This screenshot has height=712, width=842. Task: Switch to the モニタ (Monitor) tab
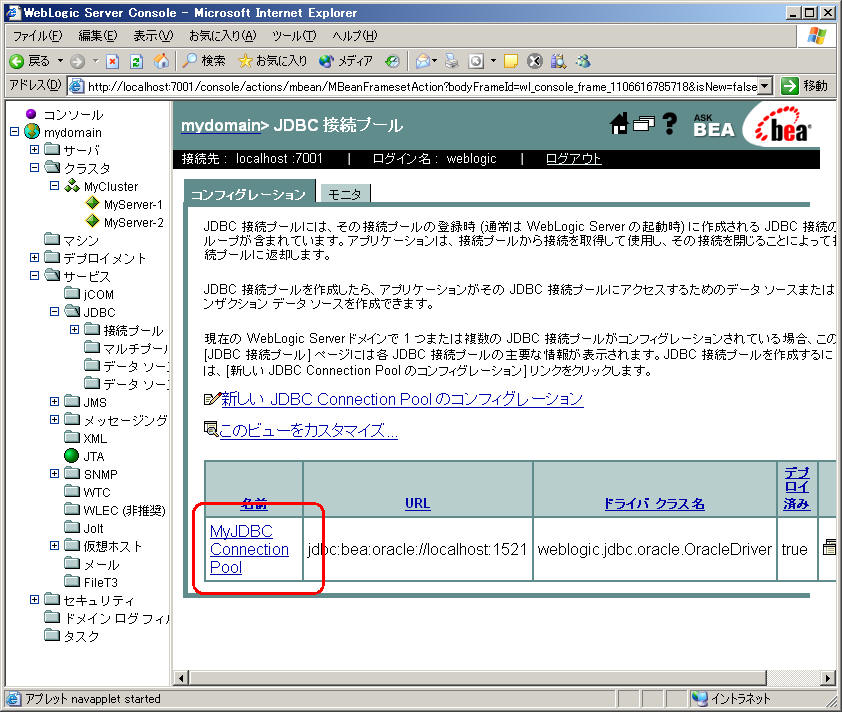click(x=344, y=193)
